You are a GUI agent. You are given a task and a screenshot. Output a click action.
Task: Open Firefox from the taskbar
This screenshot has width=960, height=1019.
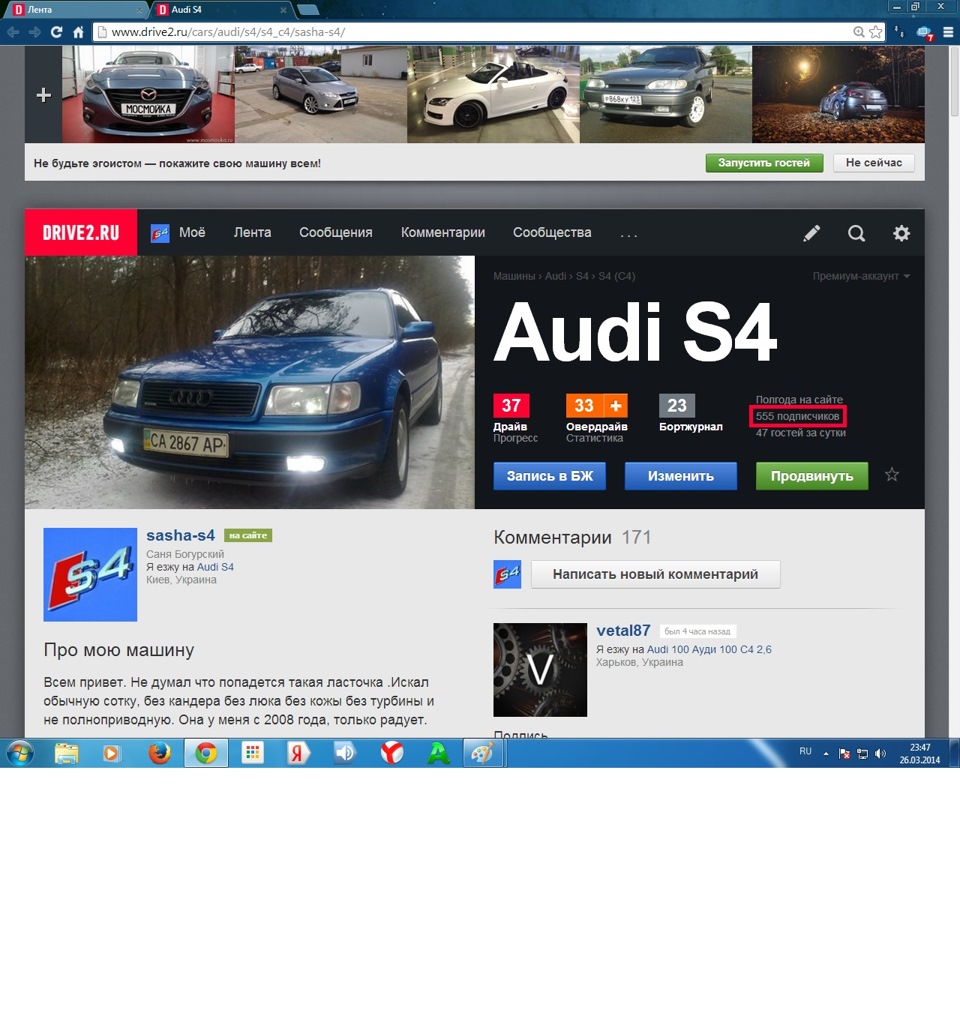(x=159, y=754)
